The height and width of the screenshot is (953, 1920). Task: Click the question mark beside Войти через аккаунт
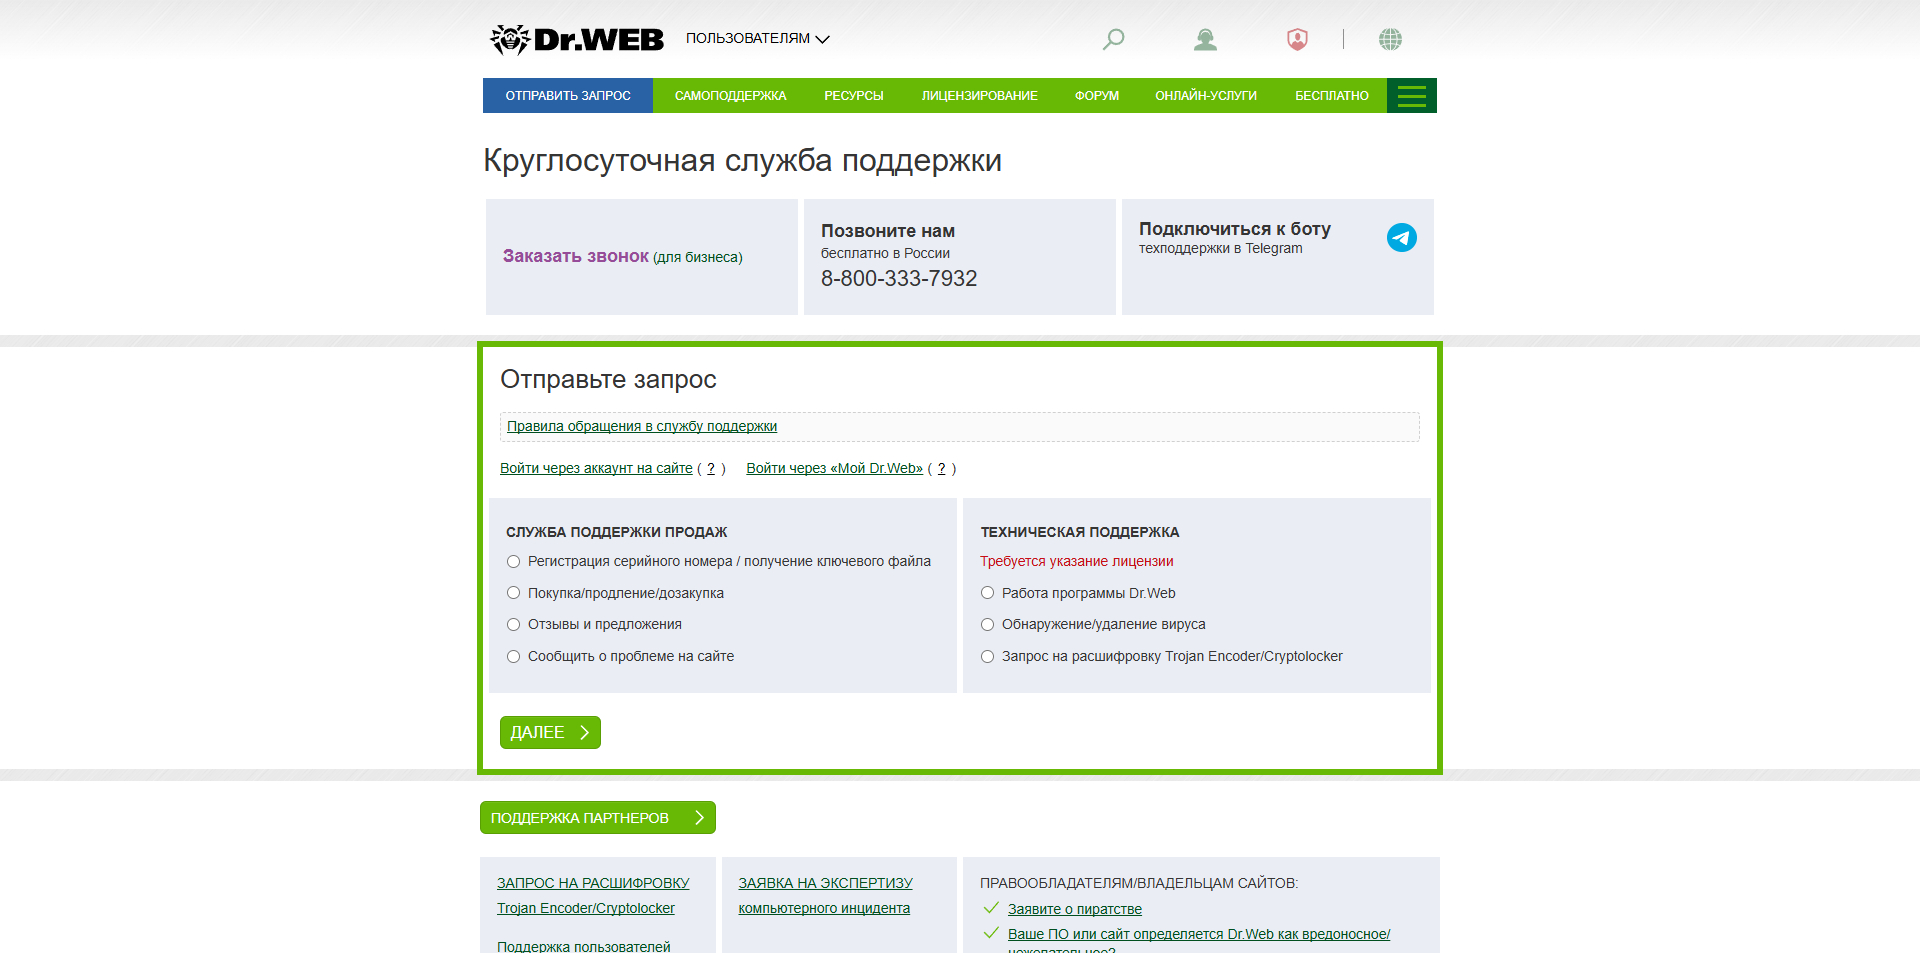pyautogui.click(x=711, y=467)
